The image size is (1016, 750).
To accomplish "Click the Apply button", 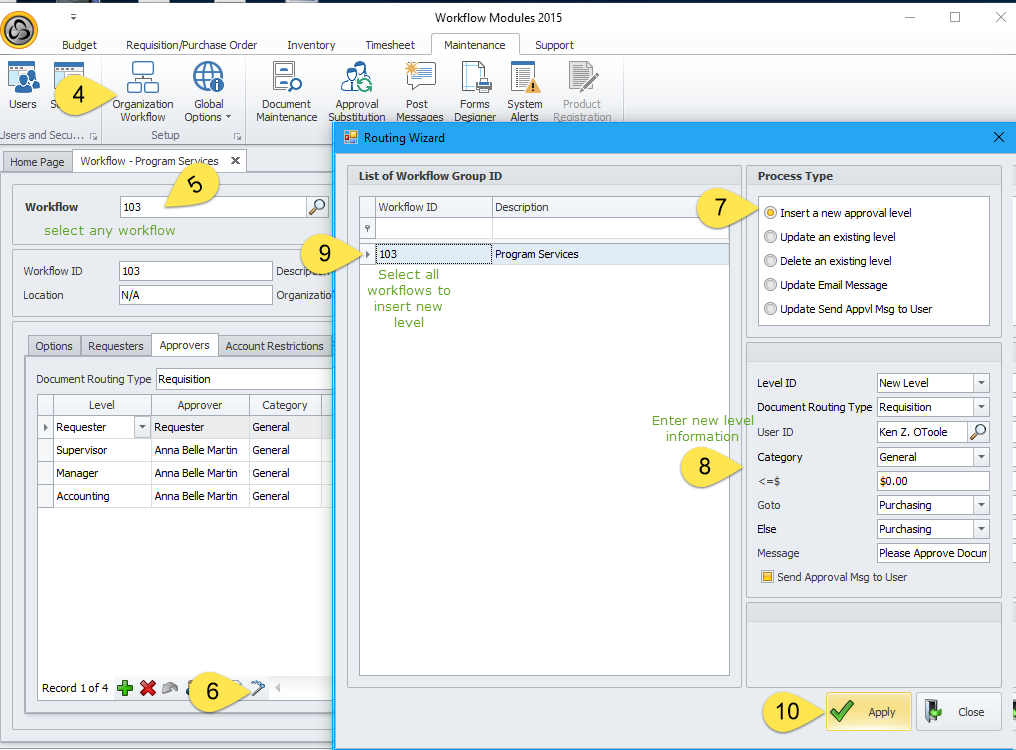I will (x=868, y=712).
